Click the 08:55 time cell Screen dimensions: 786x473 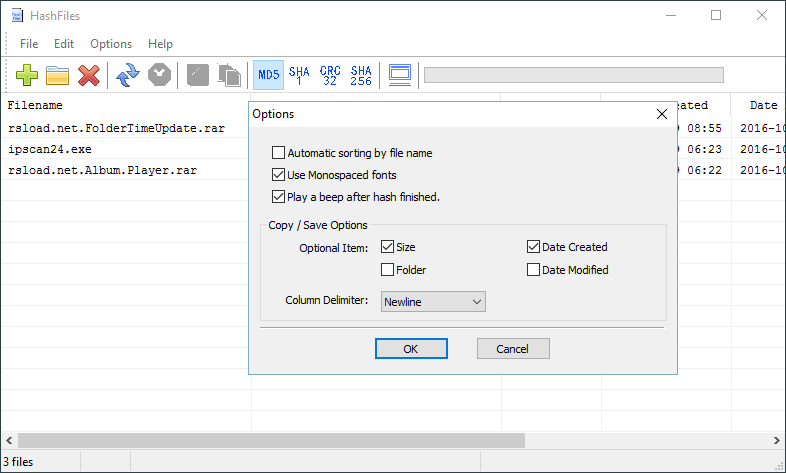[x=704, y=128]
